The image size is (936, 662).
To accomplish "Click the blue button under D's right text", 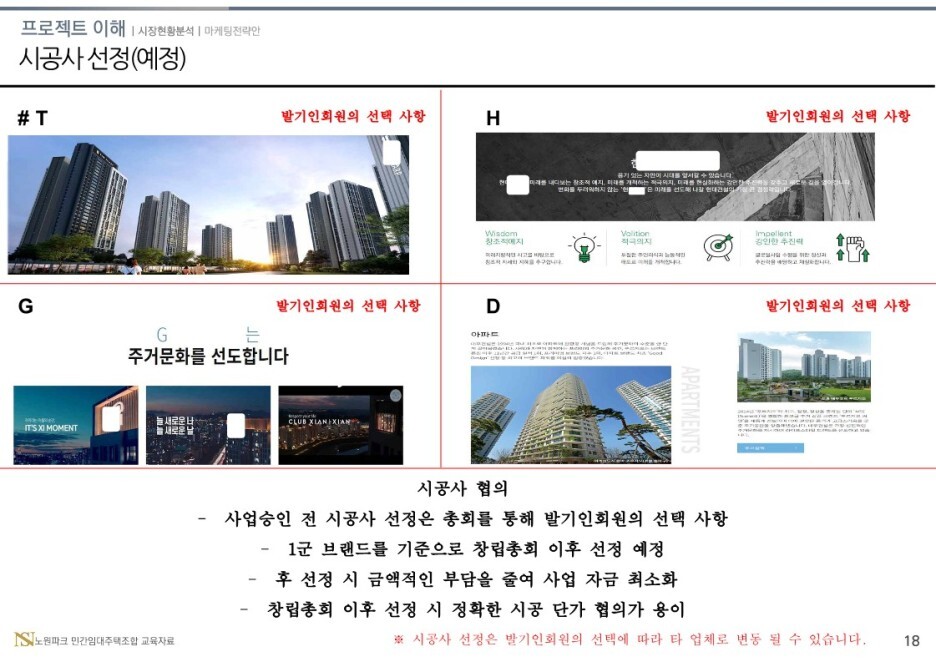I will pyautogui.click(x=770, y=448).
